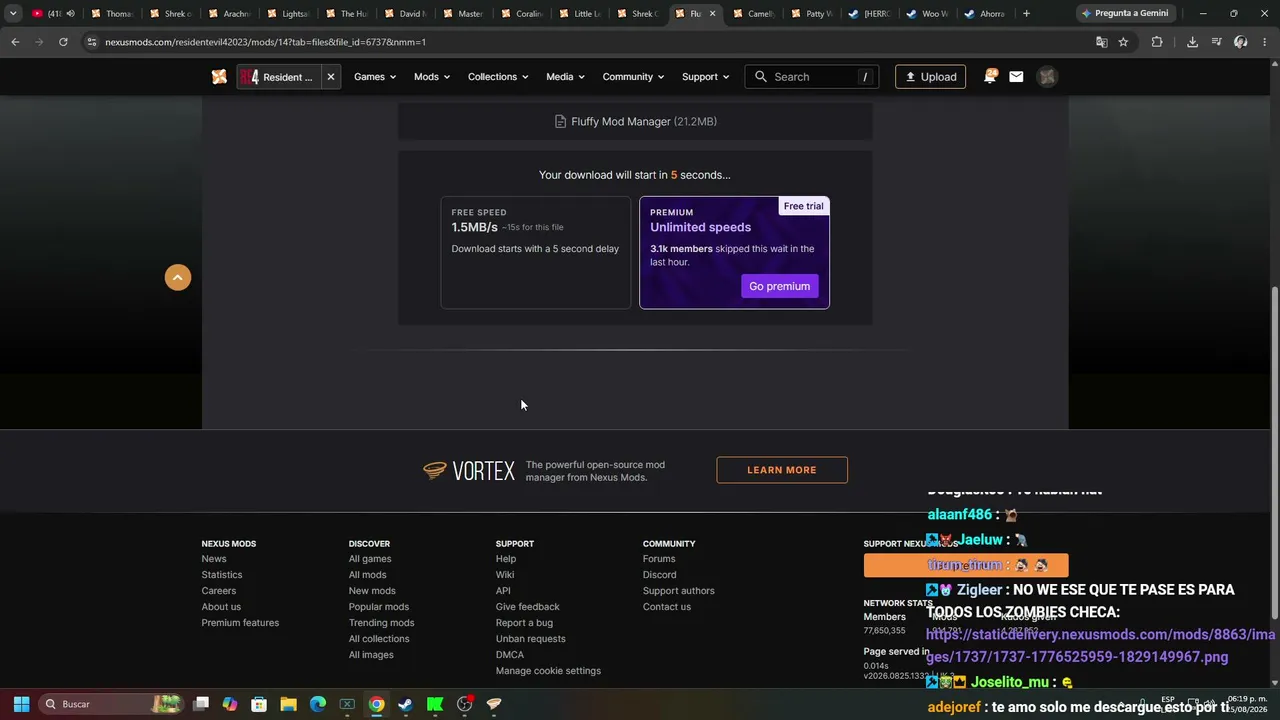Expand the Collections dropdown menu
The width and height of the screenshot is (1280, 720).
coord(498,77)
